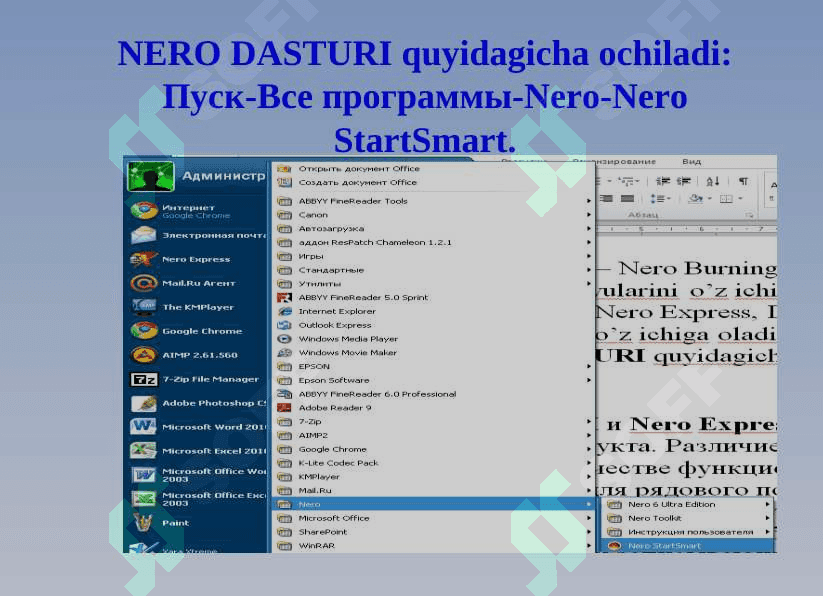Screen dimensions: 823x596
Task: Click Word shading paint bucket icon
Action: pyautogui.click(x=695, y=199)
